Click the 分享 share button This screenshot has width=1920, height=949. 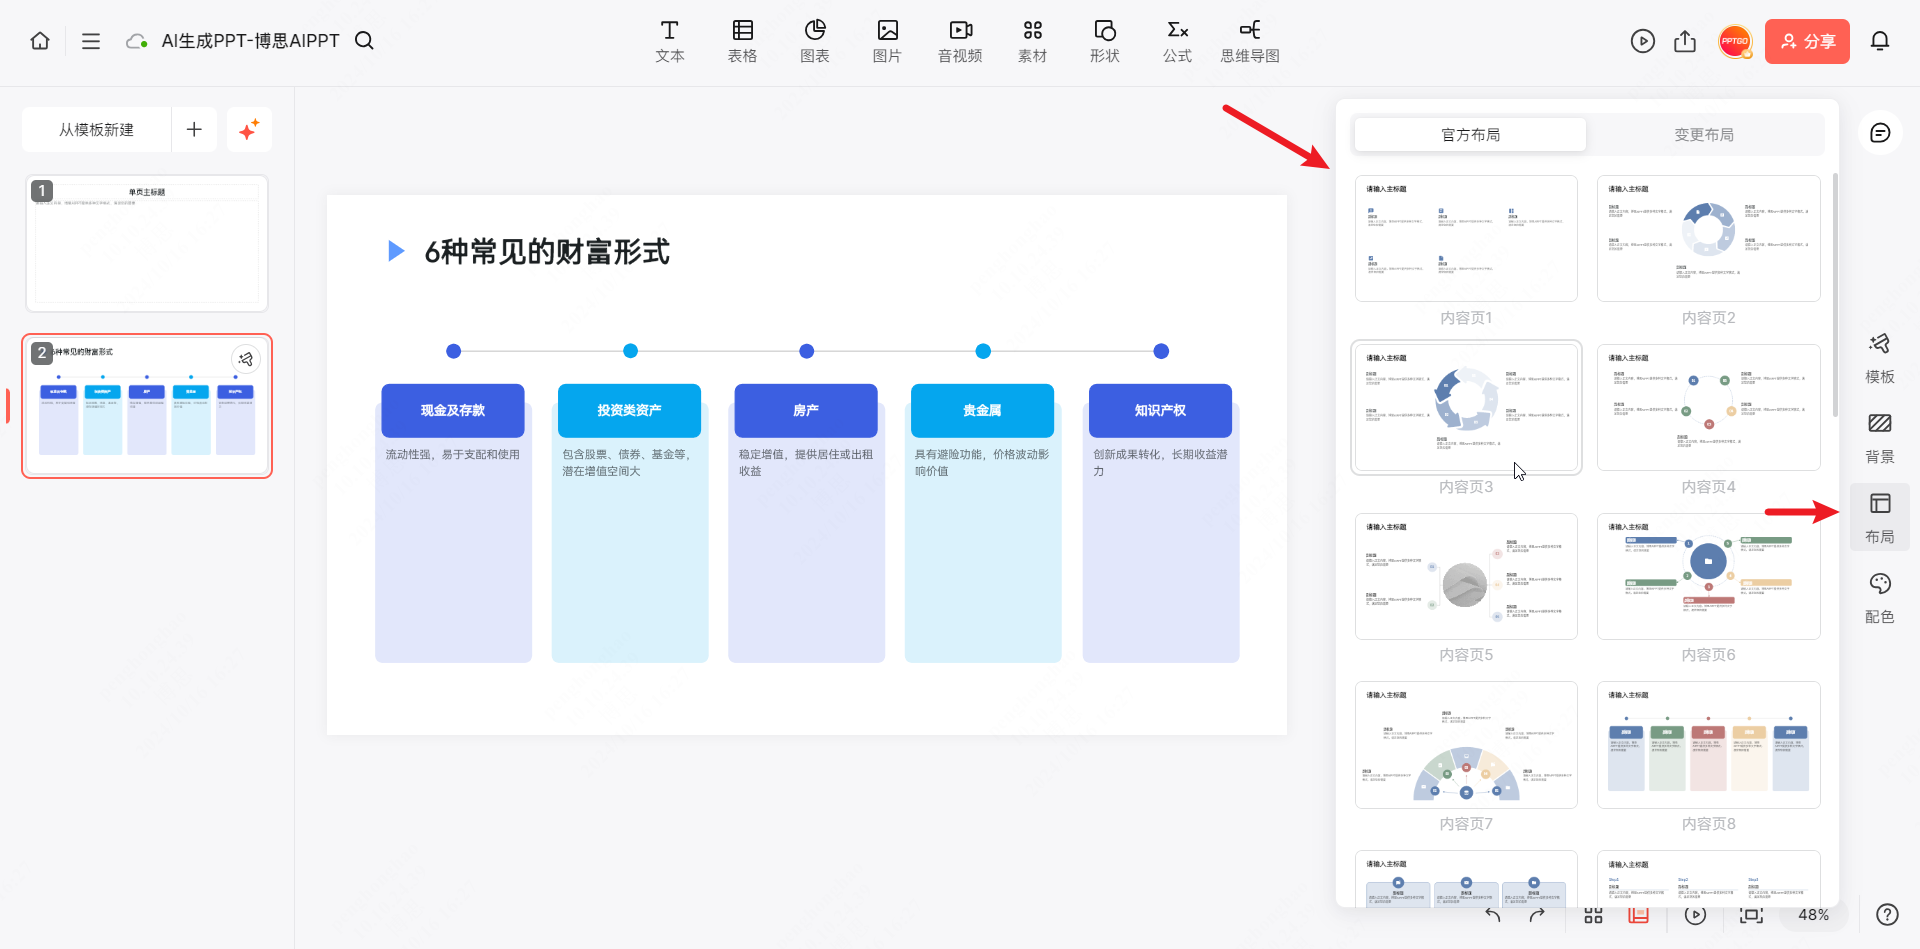[x=1807, y=41]
